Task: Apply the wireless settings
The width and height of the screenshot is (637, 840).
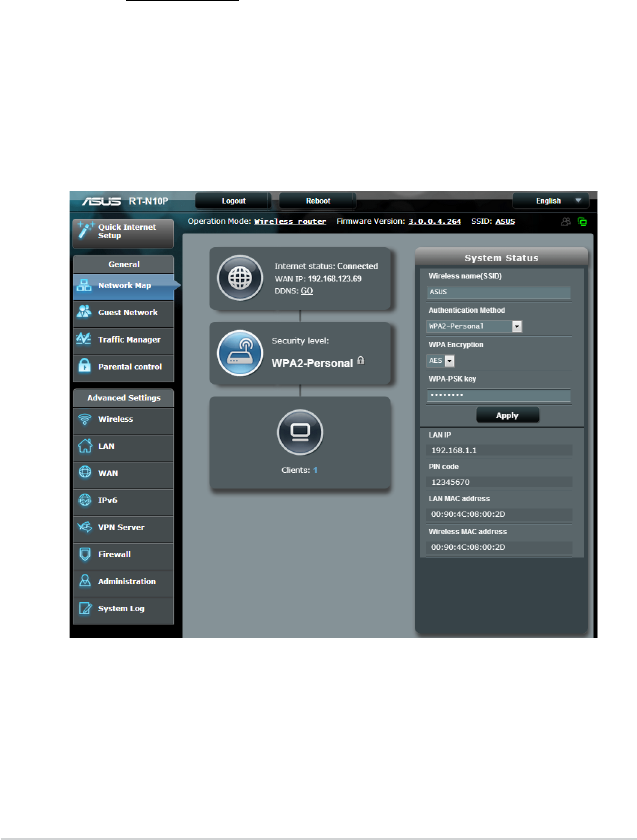Action: pyautogui.click(x=507, y=415)
